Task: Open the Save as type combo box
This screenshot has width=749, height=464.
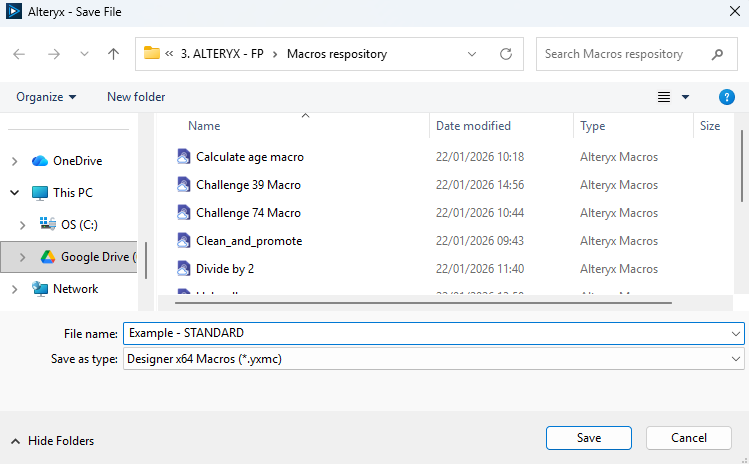Action: (434, 358)
